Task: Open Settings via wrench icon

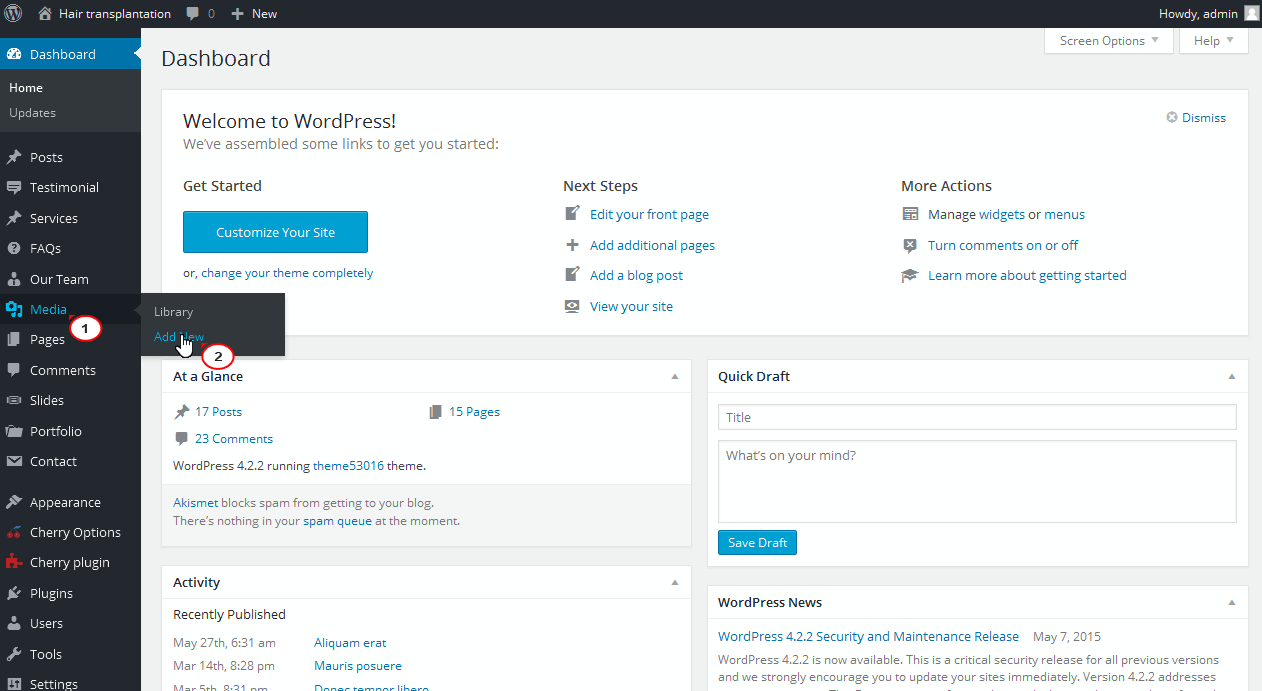Action: click(15, 682)
